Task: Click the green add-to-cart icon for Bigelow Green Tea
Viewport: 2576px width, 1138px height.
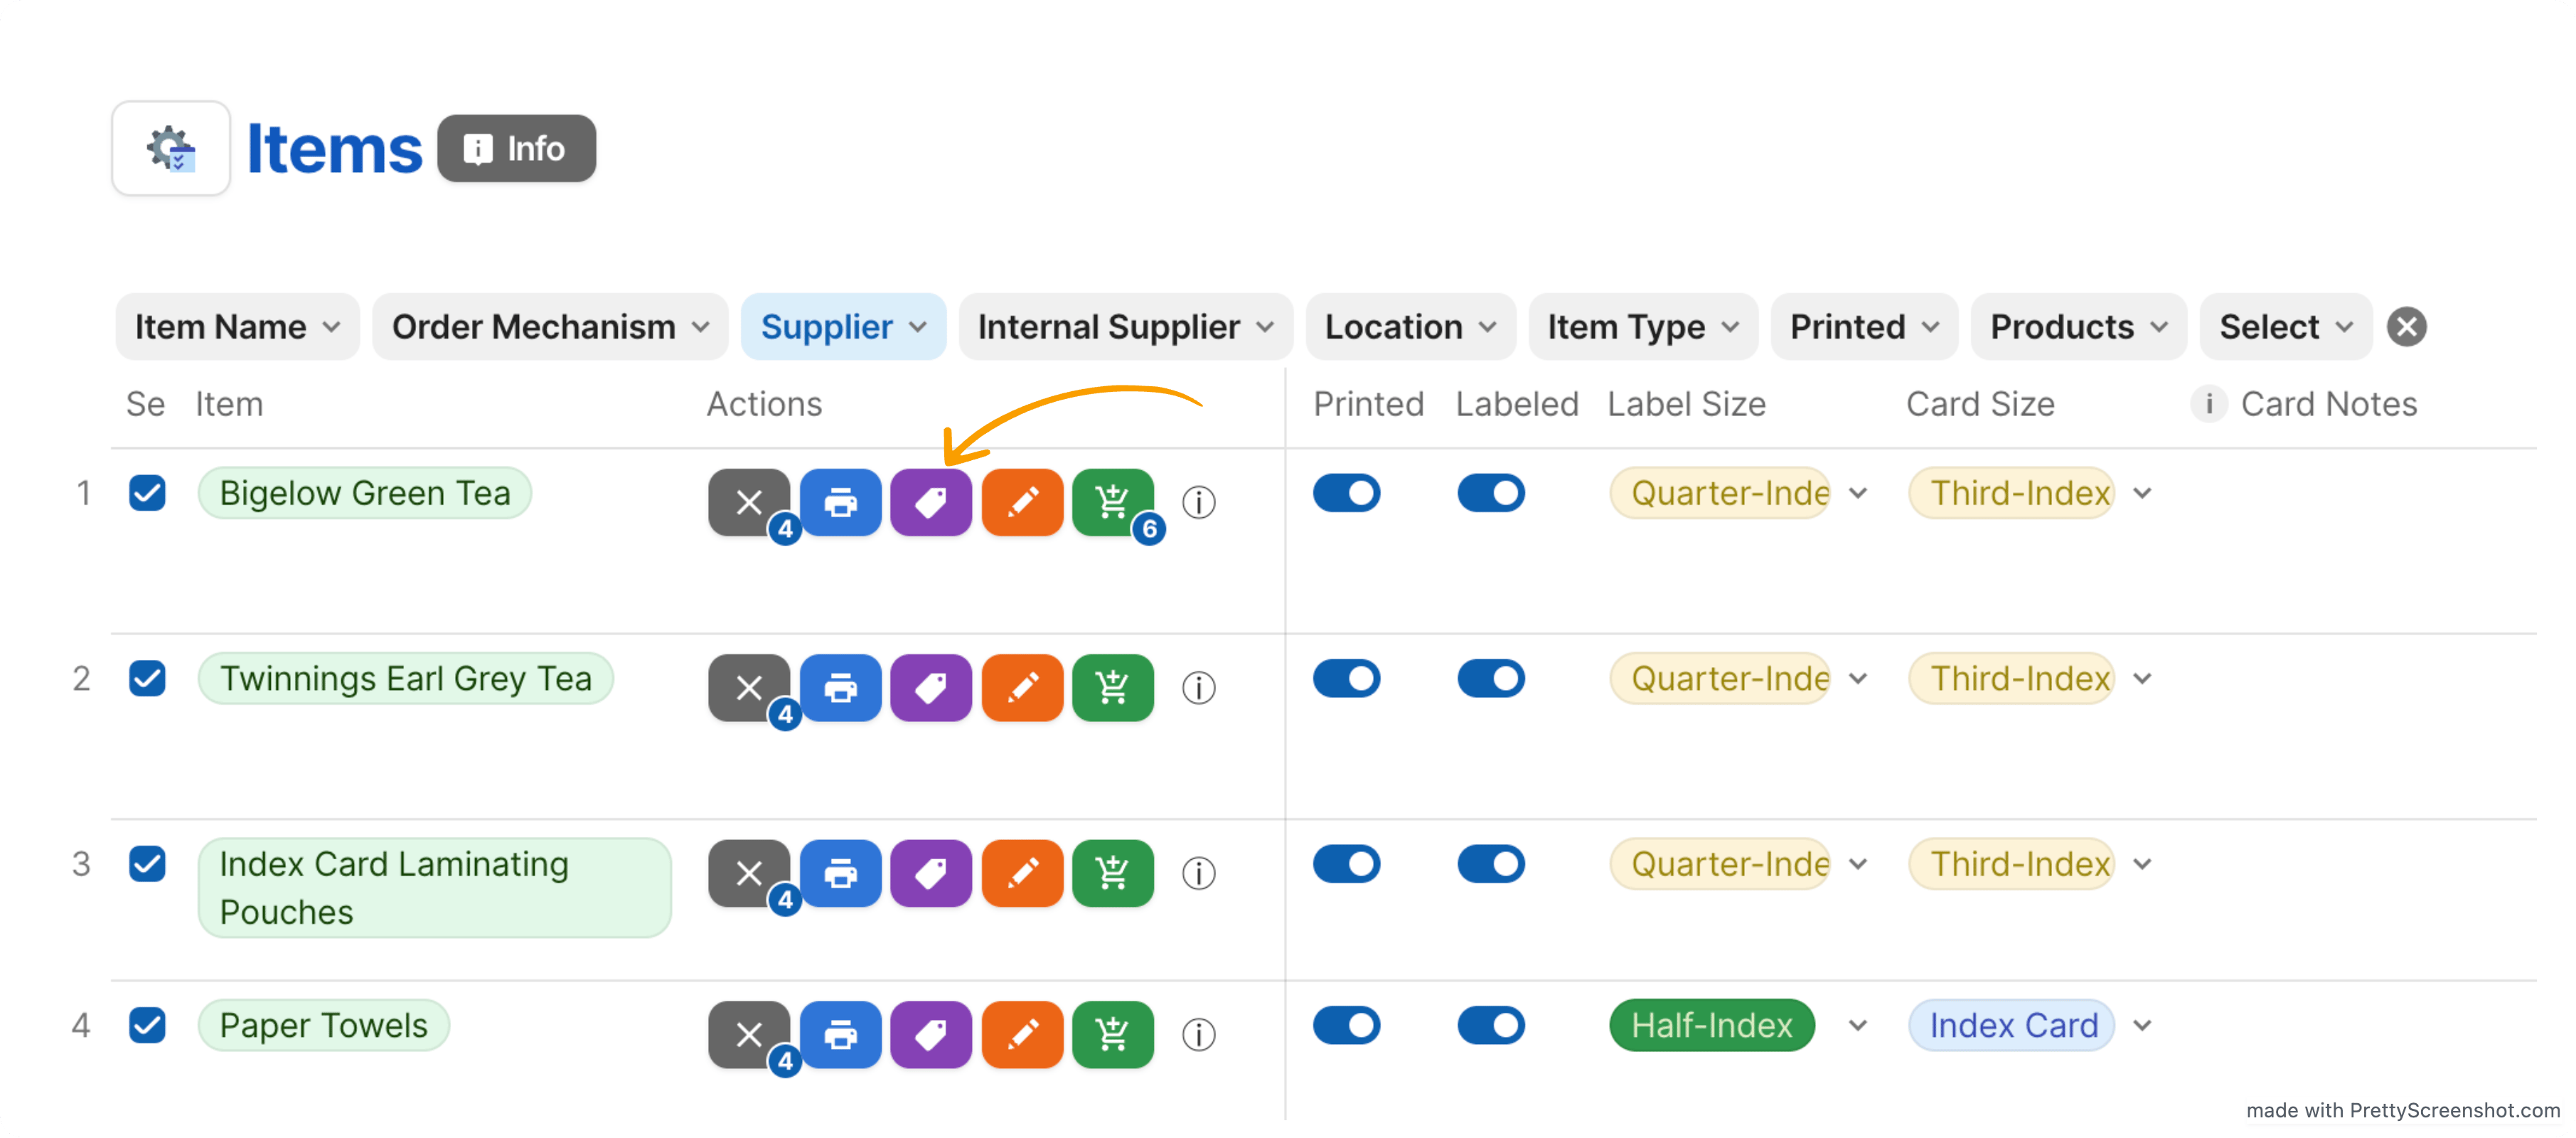Action: tap(1112, 502)
